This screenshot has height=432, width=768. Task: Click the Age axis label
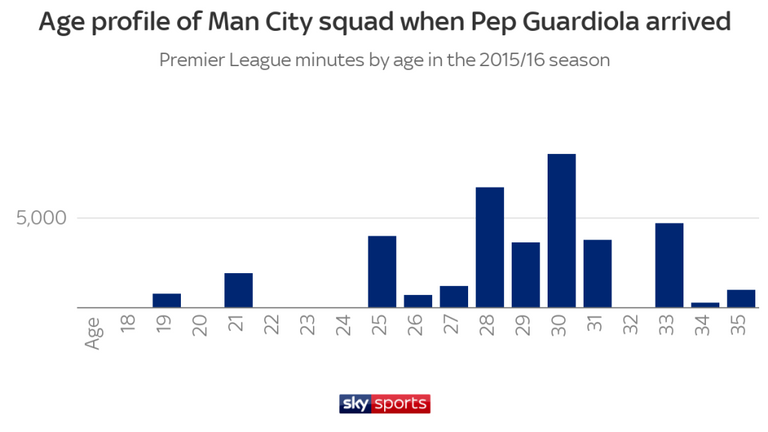92,334
